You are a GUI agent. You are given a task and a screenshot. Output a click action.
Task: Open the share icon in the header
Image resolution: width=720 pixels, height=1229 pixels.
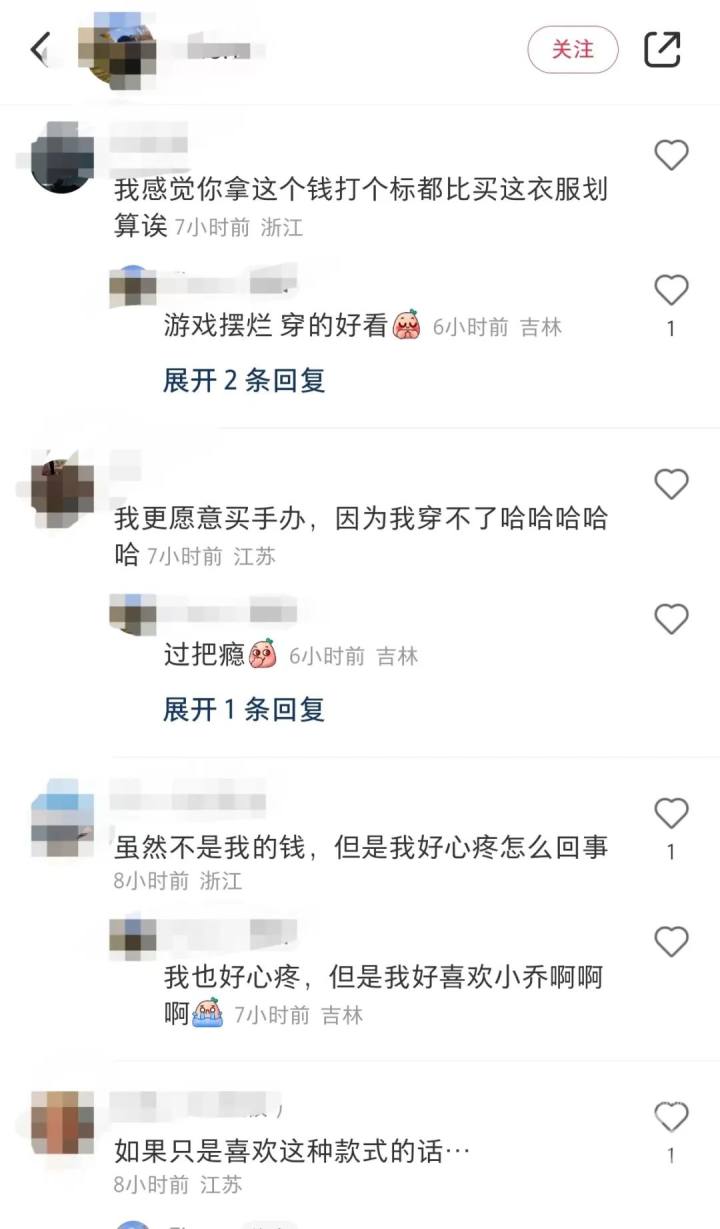coord(662,49)
